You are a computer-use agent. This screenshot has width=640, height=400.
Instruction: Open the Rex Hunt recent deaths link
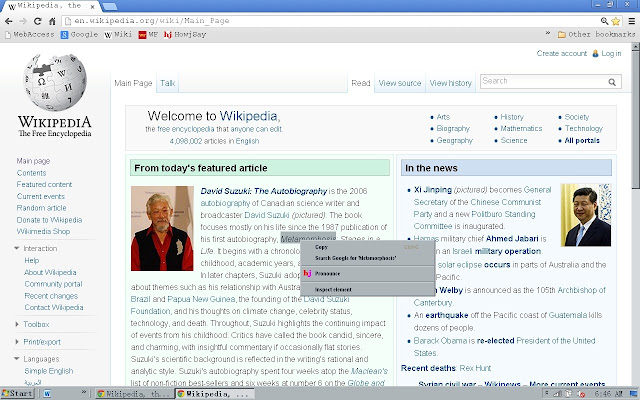(475, 368)
